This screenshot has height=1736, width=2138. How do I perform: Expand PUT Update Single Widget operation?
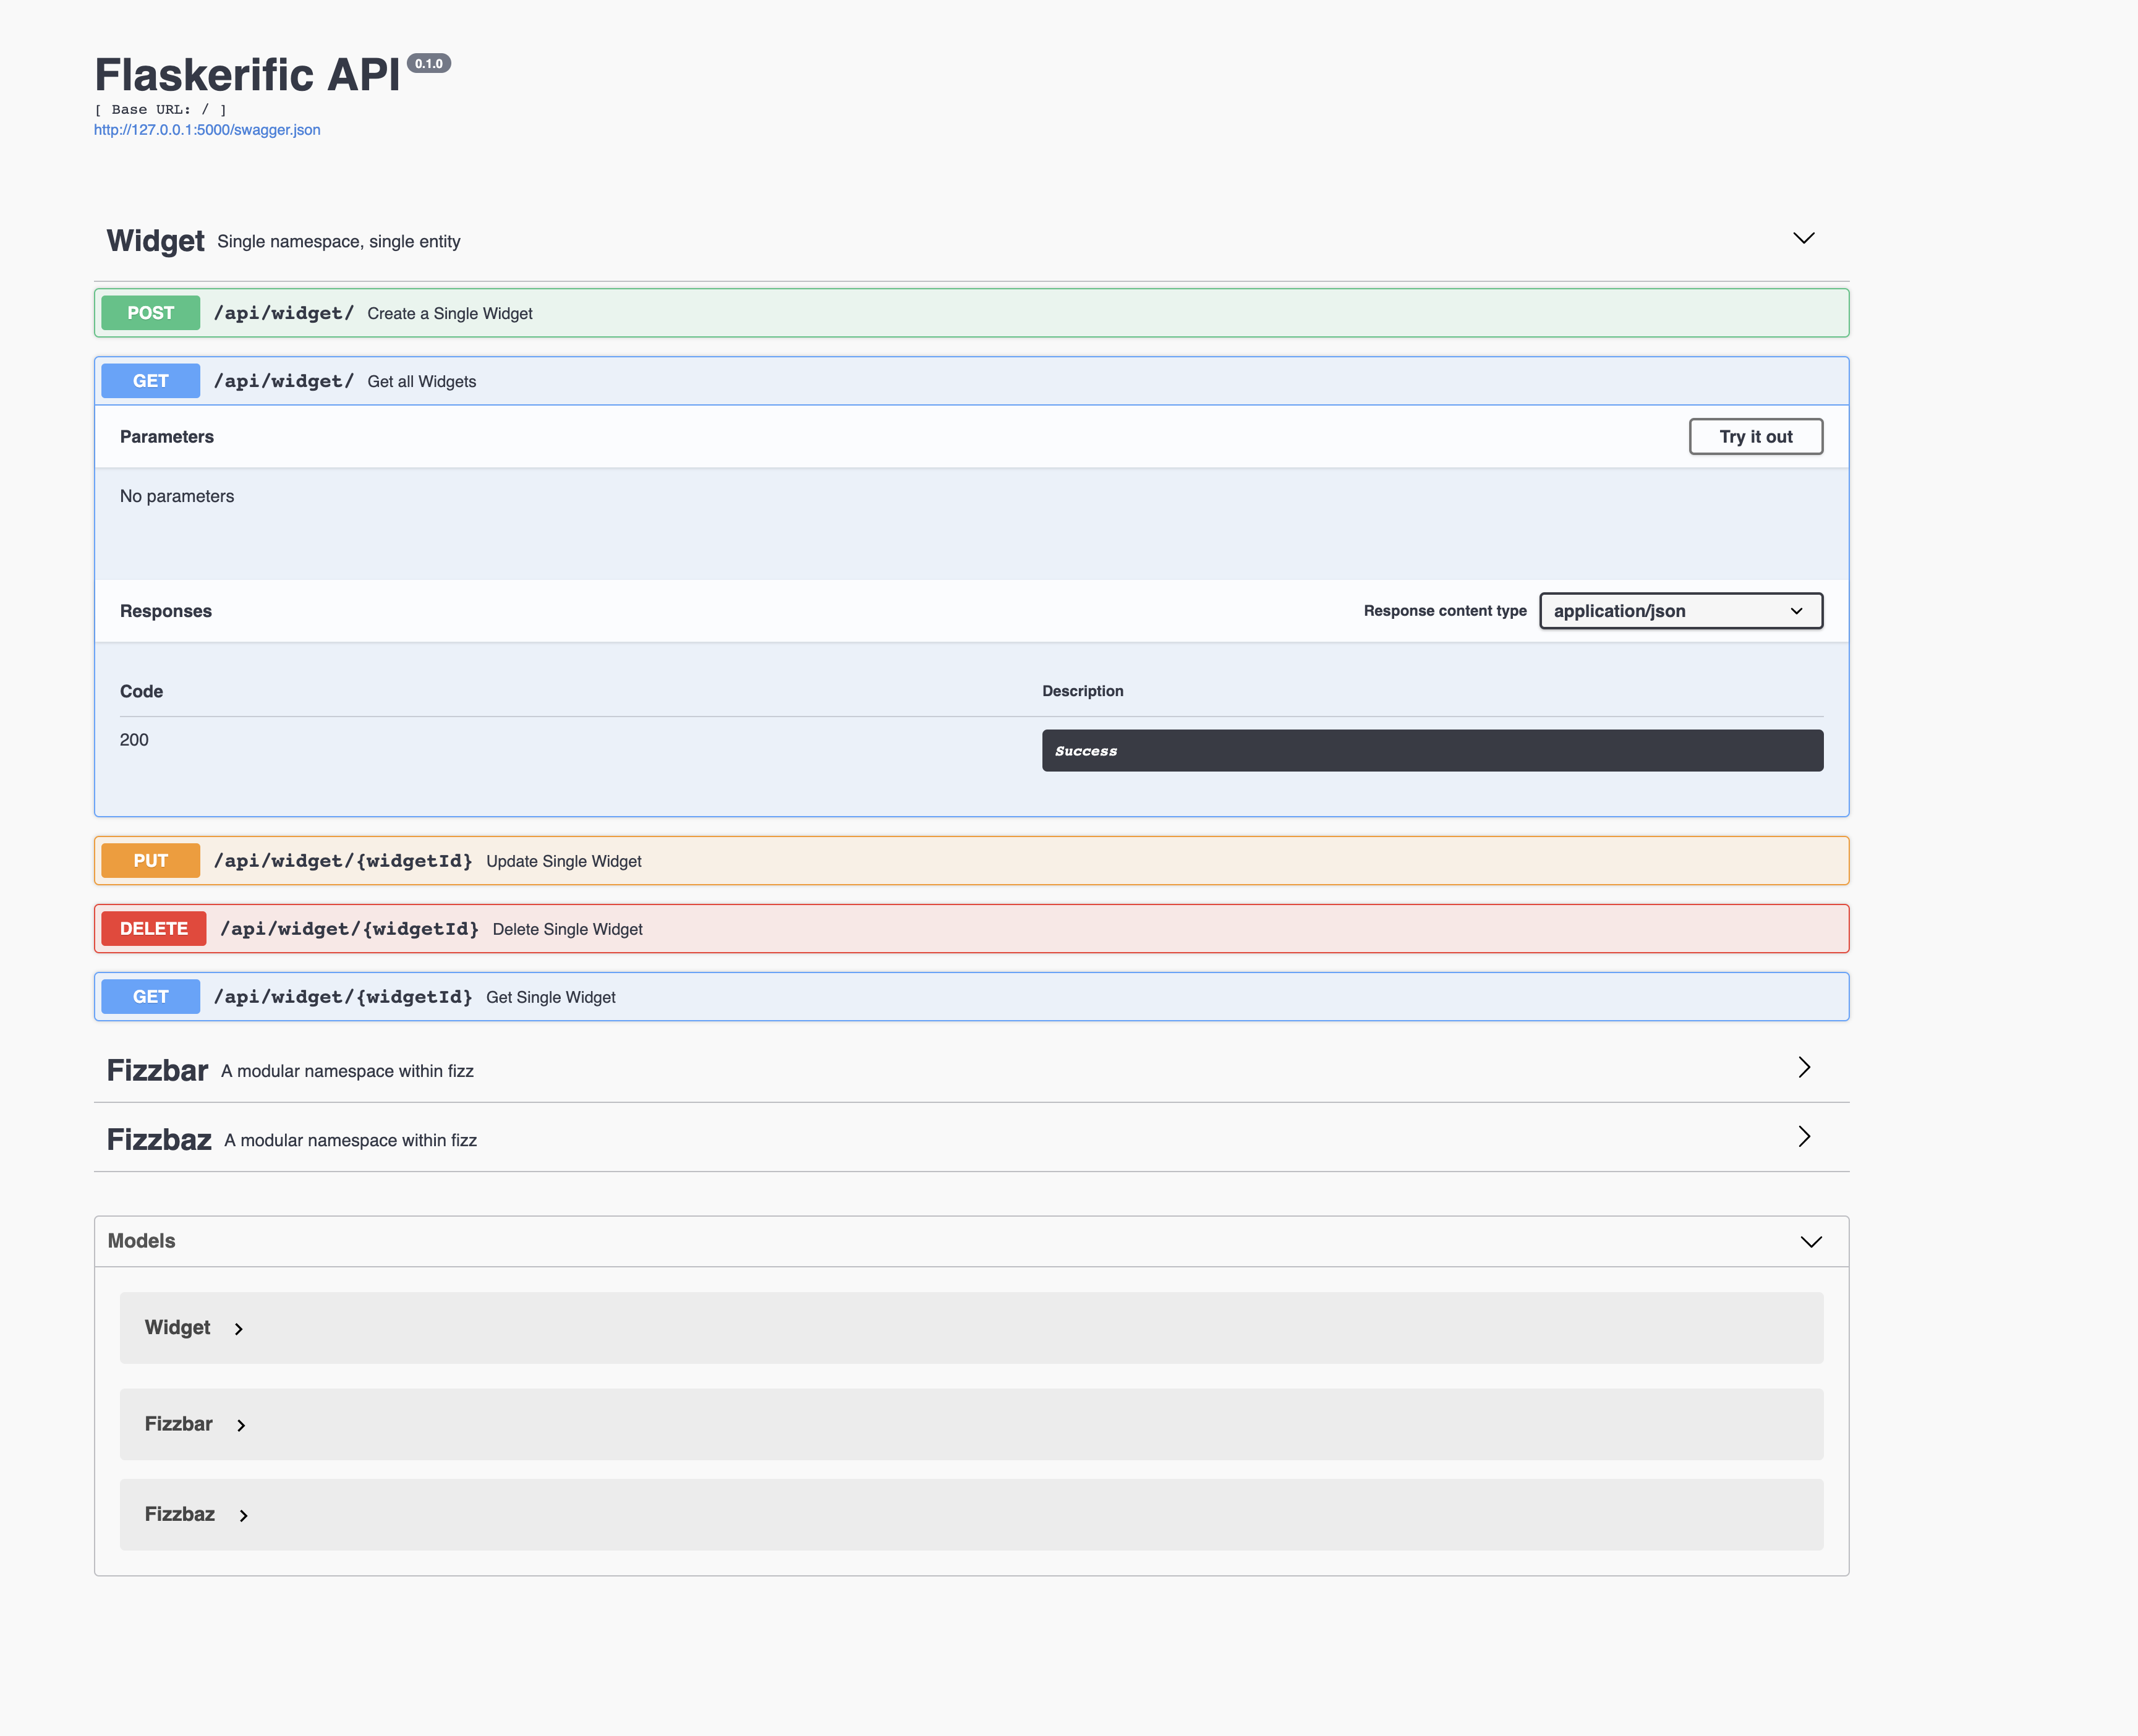563,861
